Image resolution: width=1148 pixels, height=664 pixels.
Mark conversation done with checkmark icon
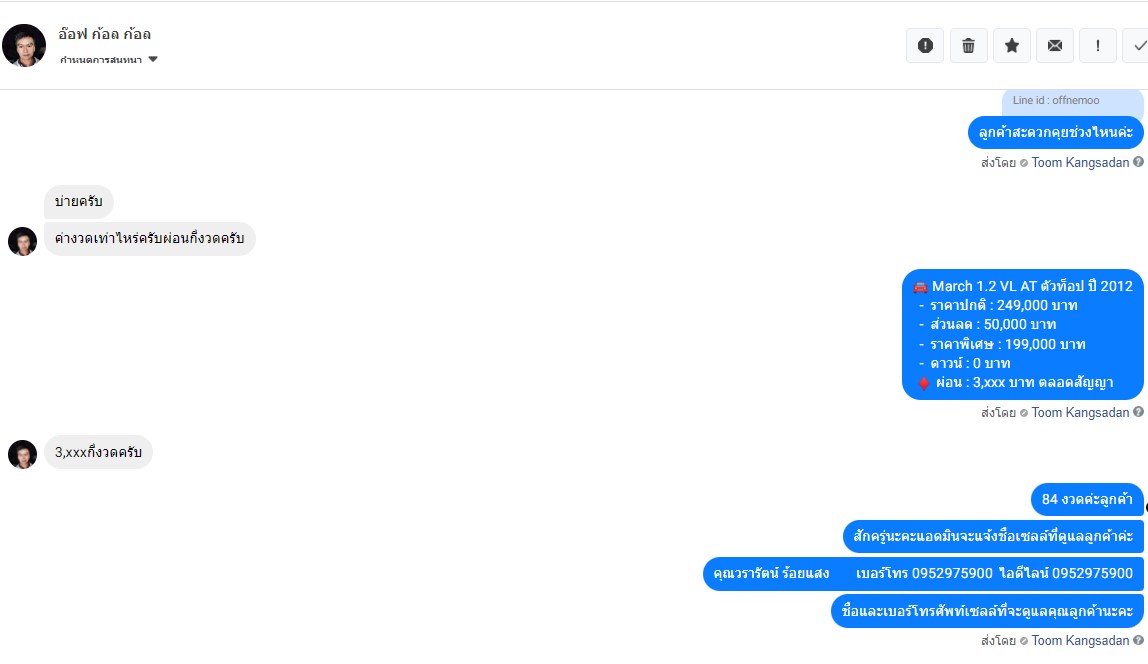point(1137,45)
